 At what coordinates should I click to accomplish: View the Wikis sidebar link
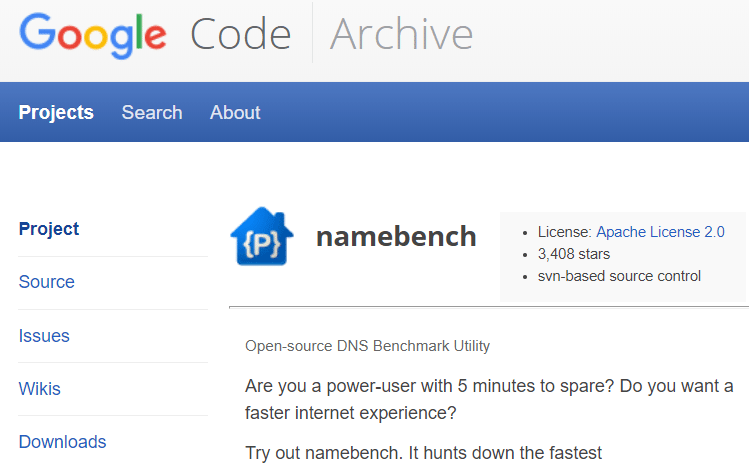tap(40, 389)
